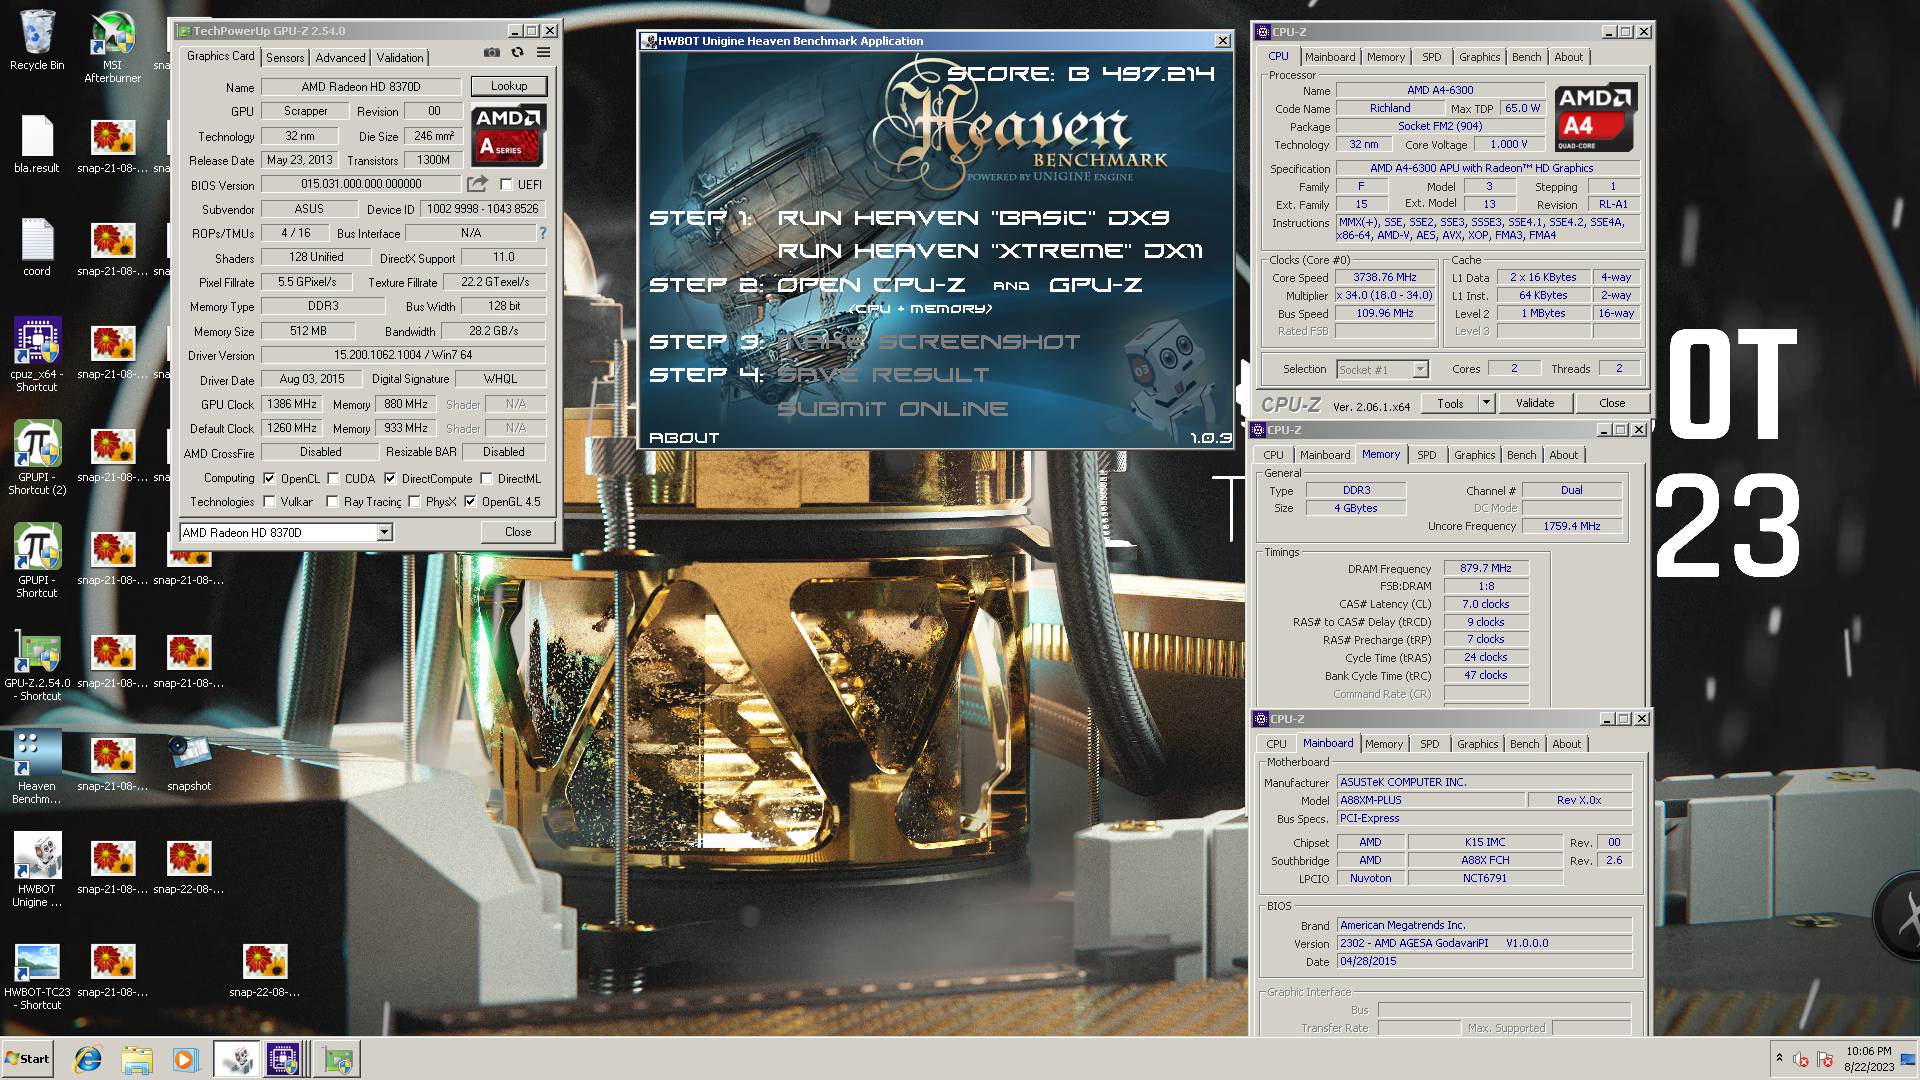
Task: Click Open CPU-Z in Heaven step 2
Action: [x=871, y=285]
